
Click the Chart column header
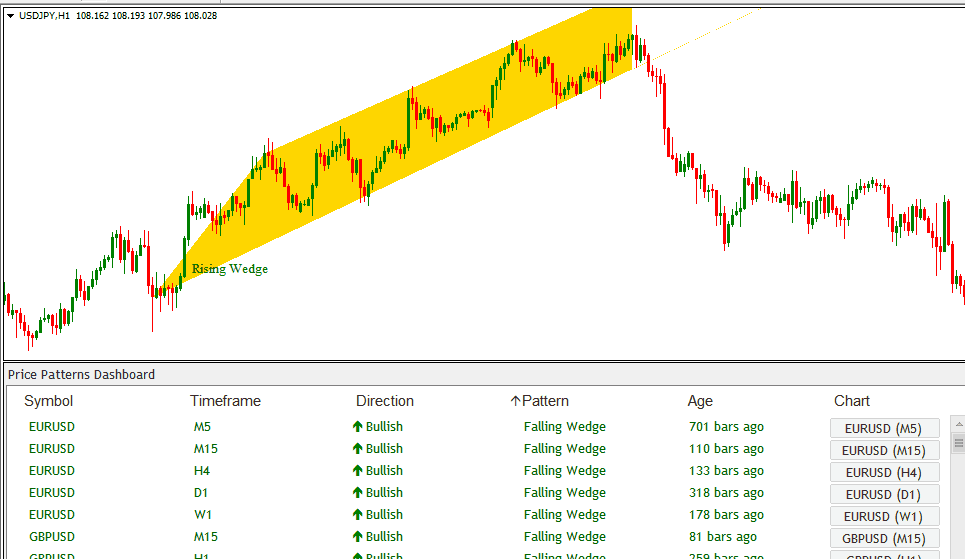(852, 401)
